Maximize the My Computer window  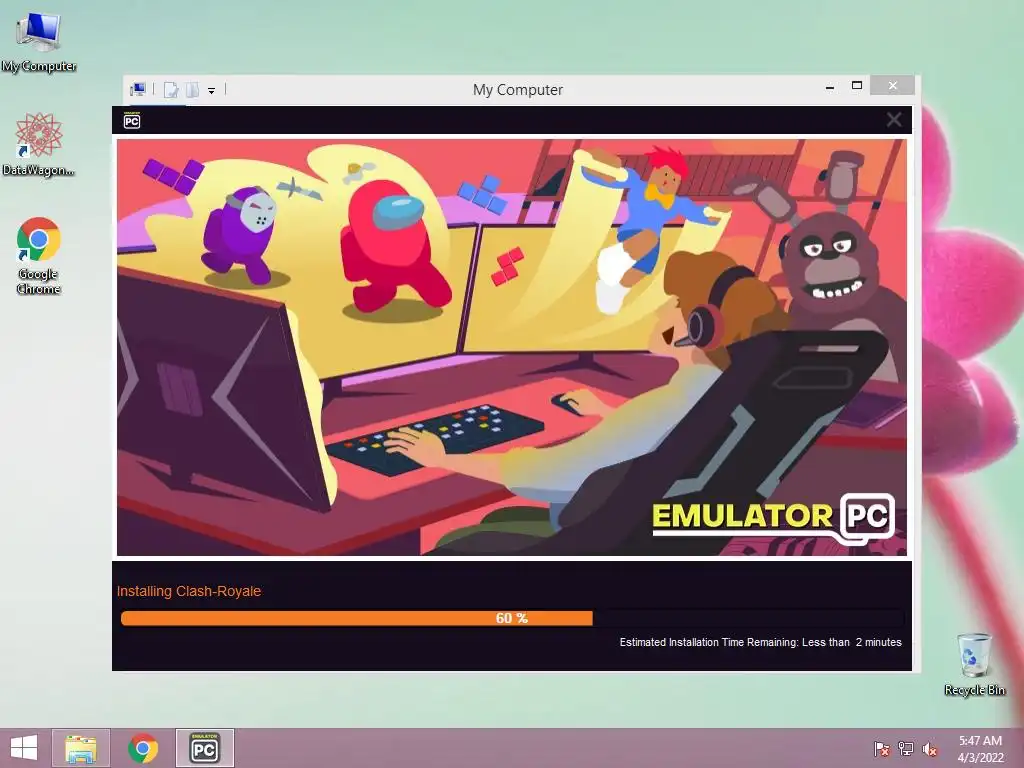tap(857, 86)
